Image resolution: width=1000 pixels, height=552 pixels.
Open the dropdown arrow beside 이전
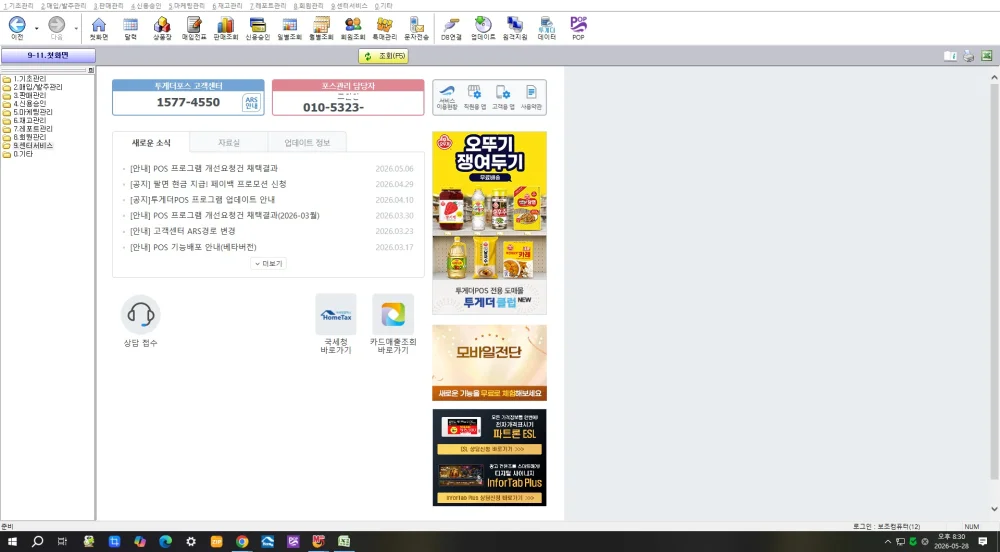[36, 29]
